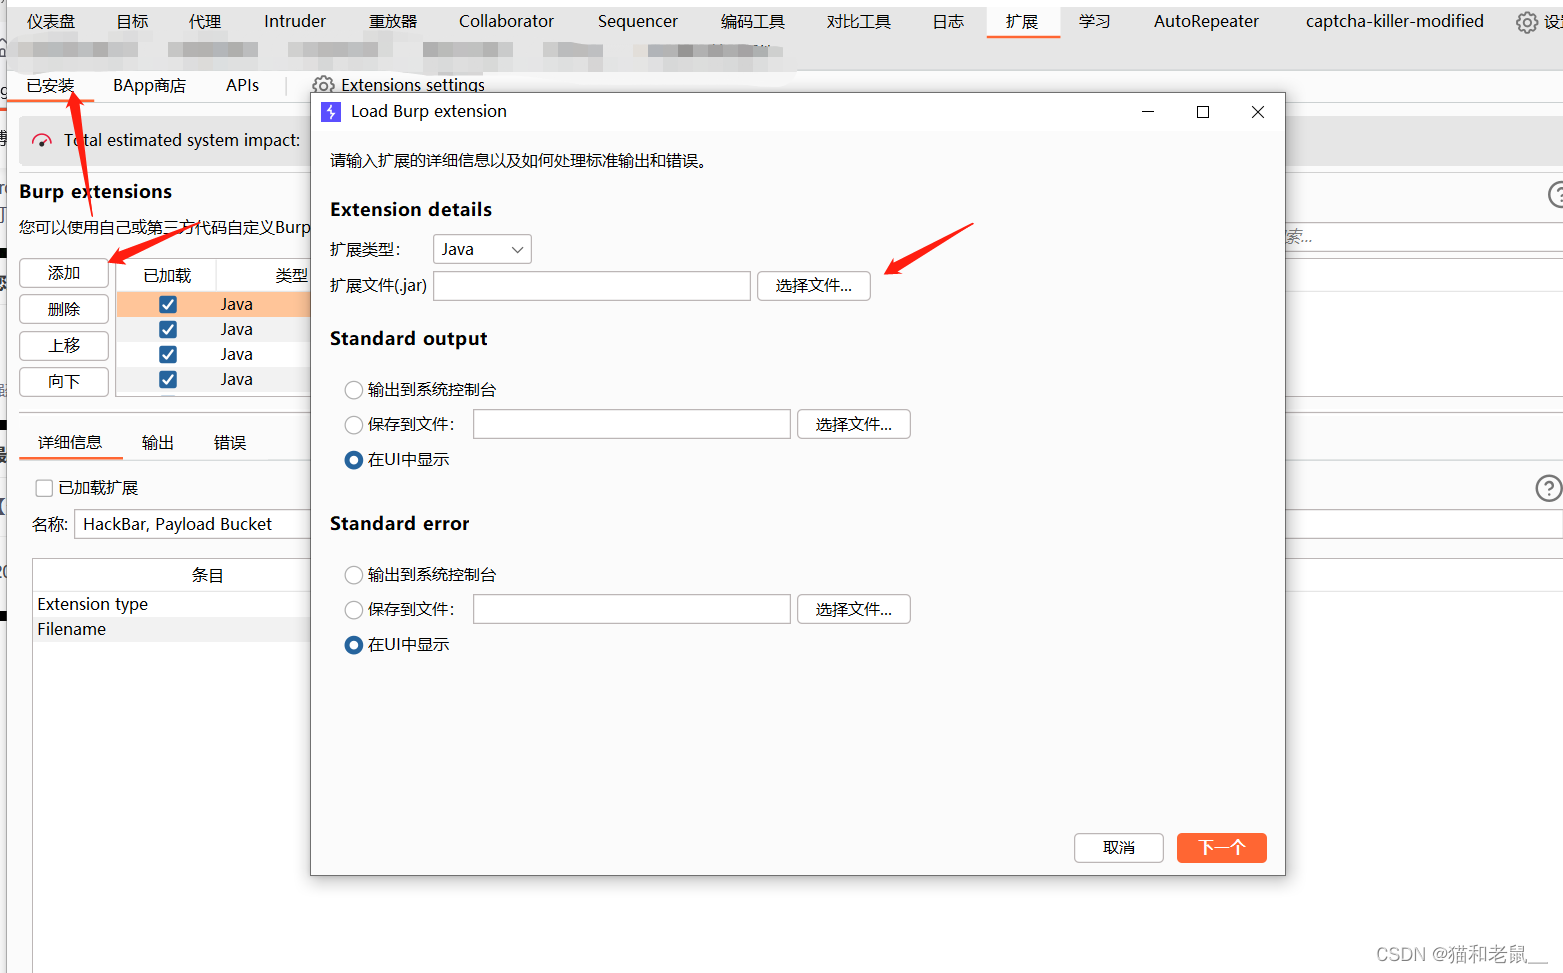
Task: Click the 取消 button
Action: click(1119, 848)
